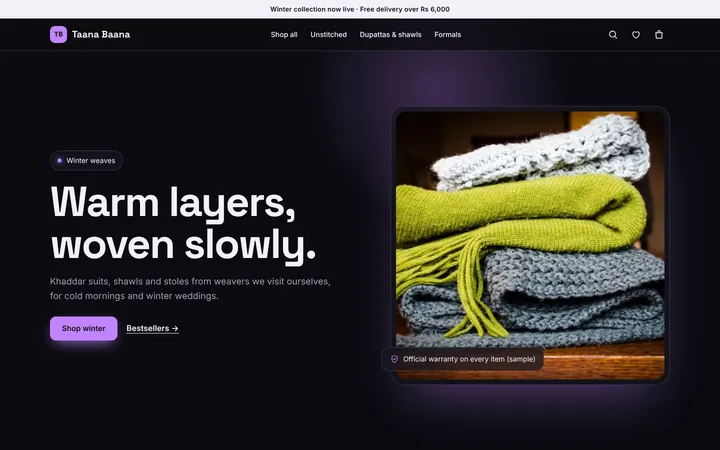Image resolution: width=720 pixels, height=450 pixels.
Task: Open the shopping bag icon
Action: coord(658,34)
